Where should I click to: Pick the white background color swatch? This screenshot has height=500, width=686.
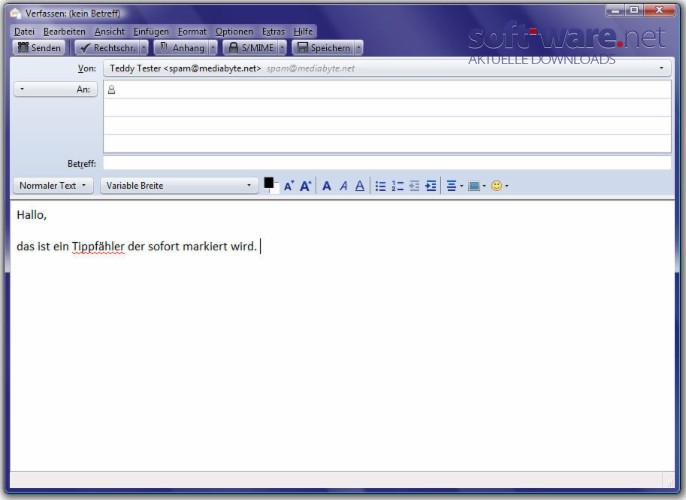coord(276,190)
